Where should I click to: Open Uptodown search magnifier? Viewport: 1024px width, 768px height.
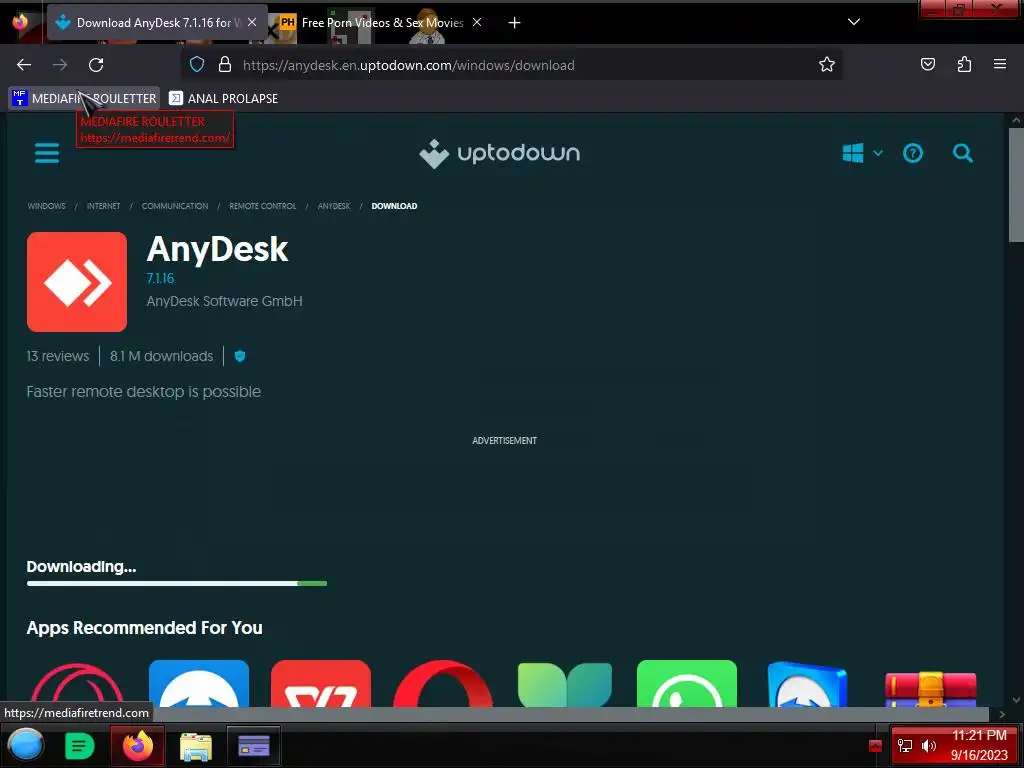[963, 153]
